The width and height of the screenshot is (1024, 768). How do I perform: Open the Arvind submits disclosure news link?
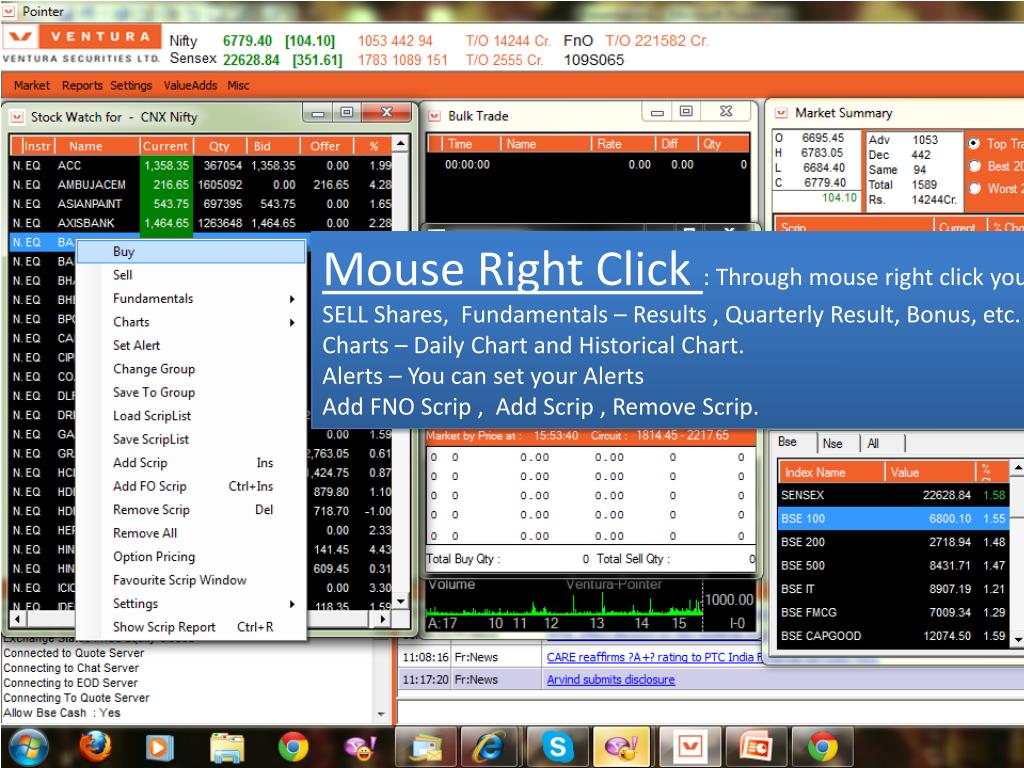(611, 680)
